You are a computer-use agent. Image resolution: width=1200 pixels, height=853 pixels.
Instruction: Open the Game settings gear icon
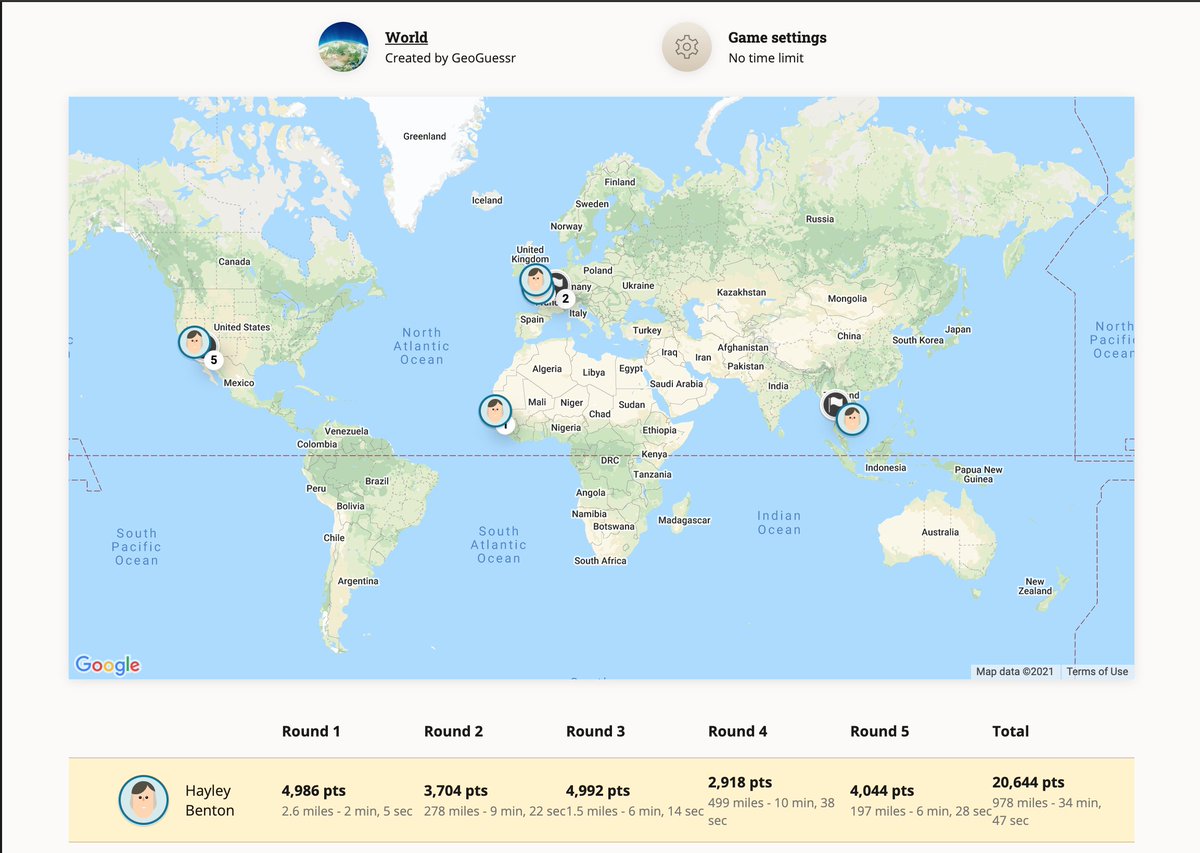[x=686, y=47]
